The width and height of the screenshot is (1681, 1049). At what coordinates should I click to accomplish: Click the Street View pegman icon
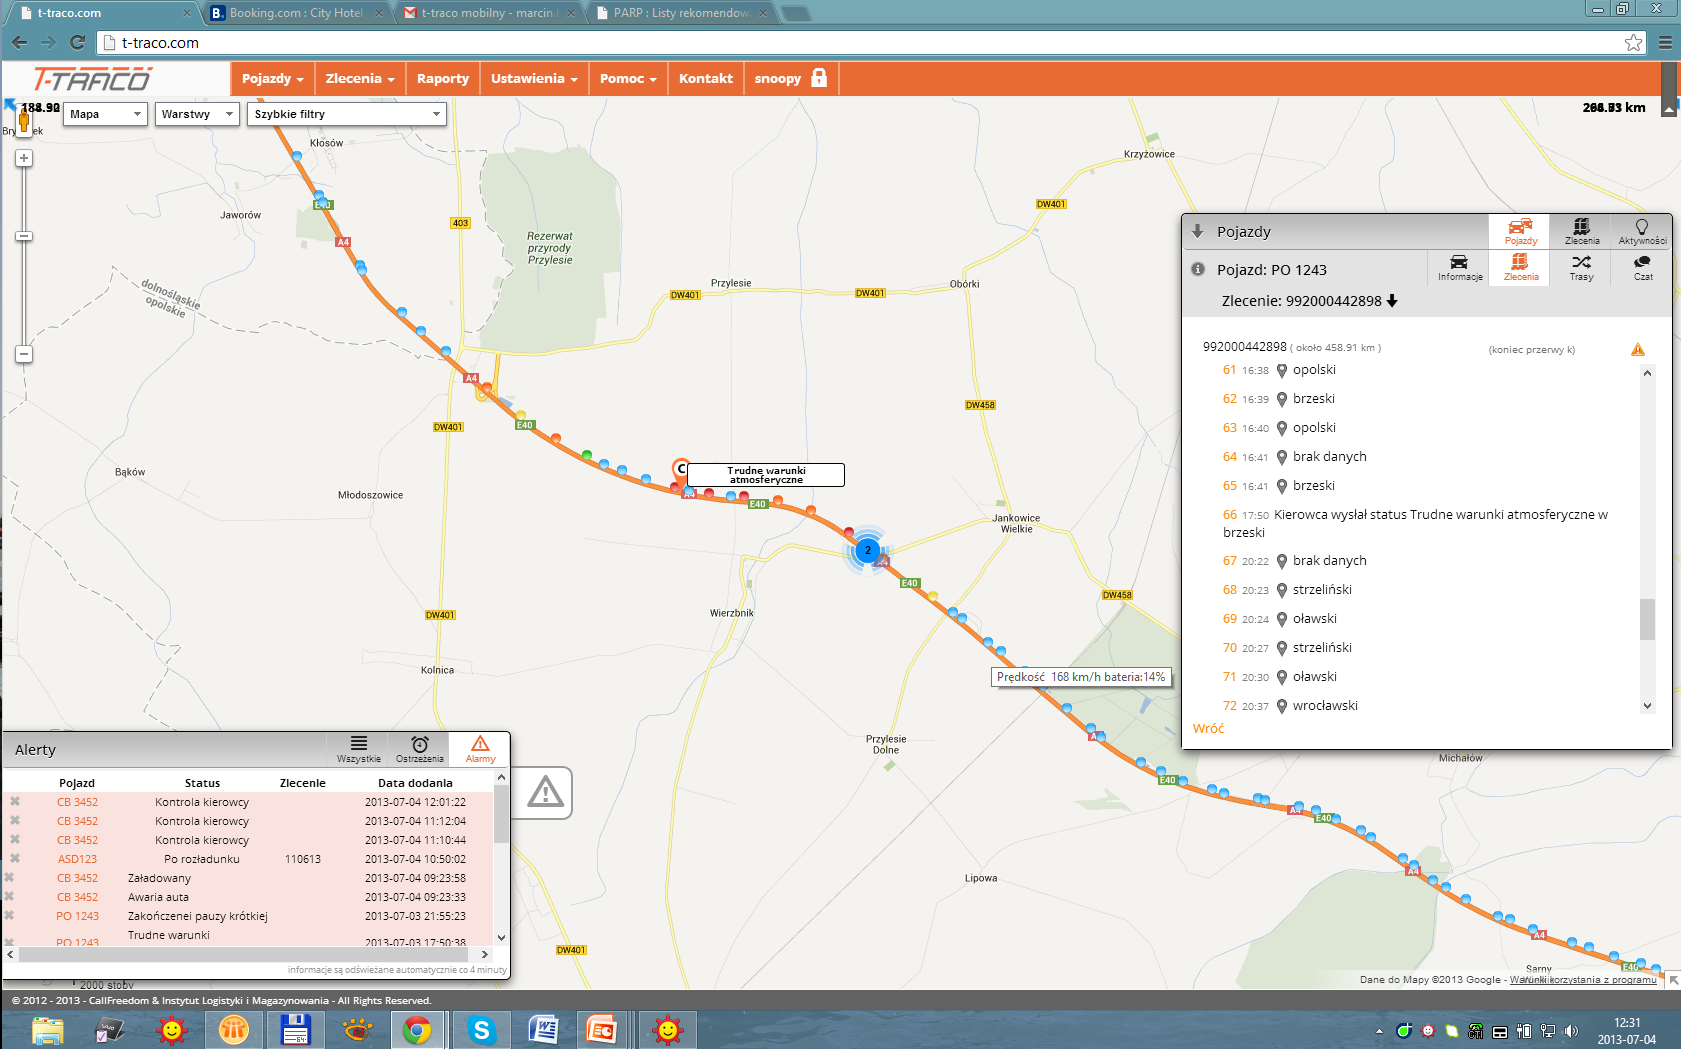[24, 122]
